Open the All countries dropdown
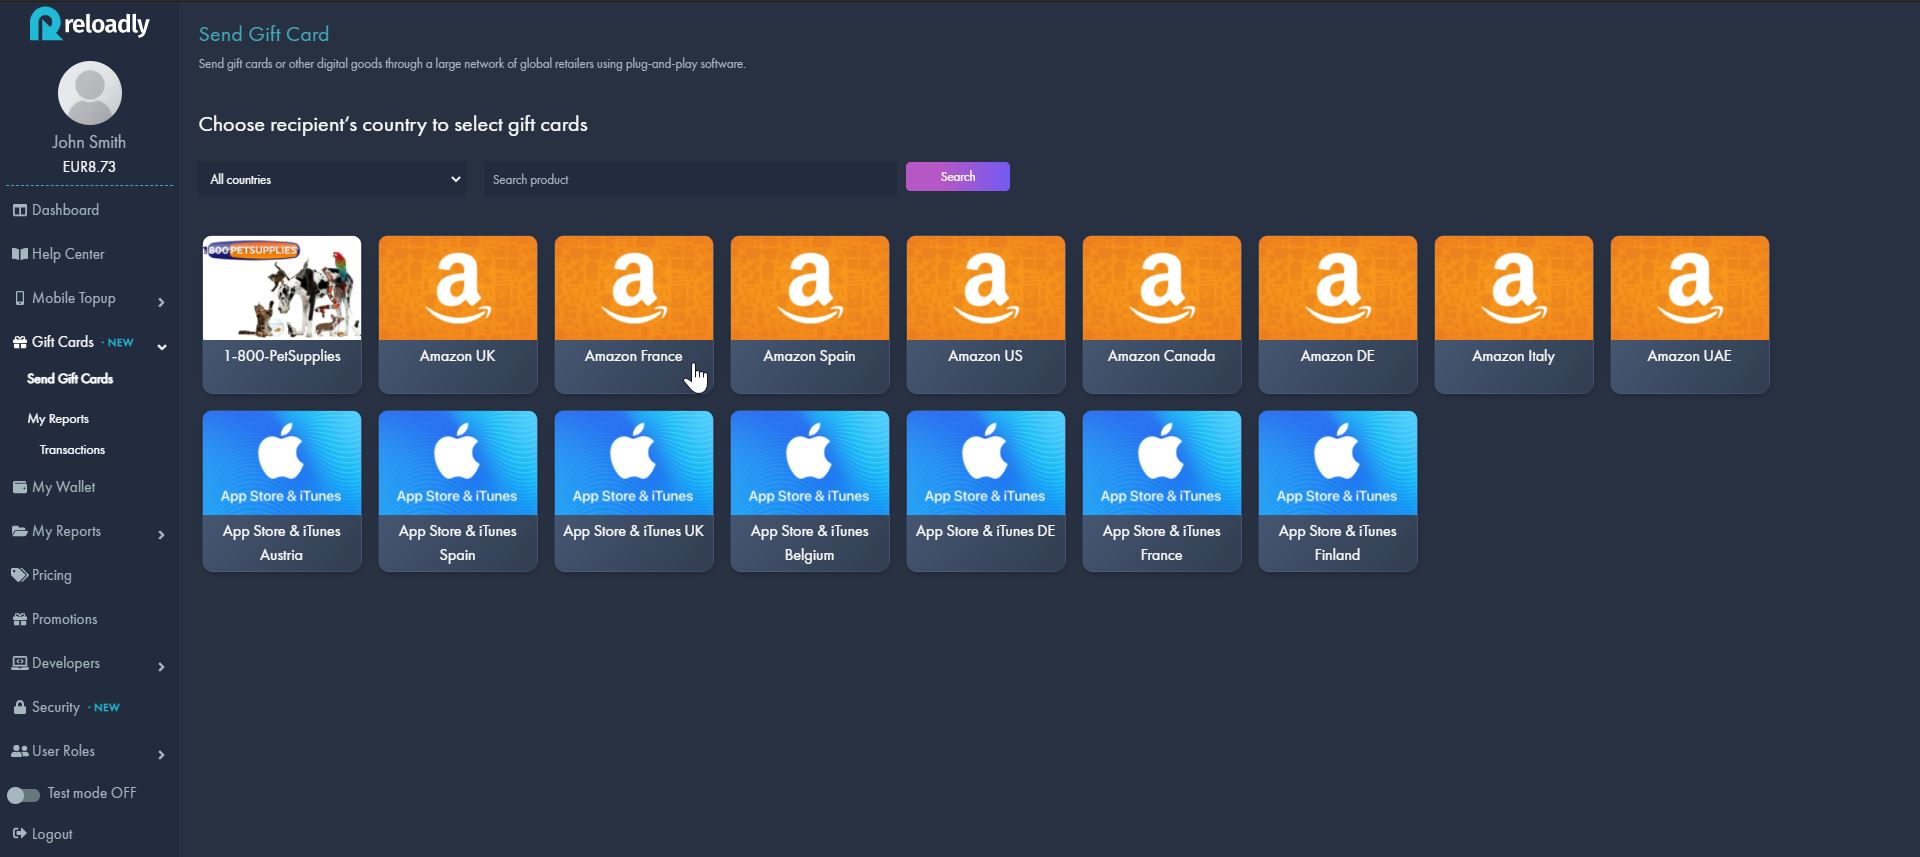The height and width of the screenshot is (857, 1920). (x=332, y=179)
